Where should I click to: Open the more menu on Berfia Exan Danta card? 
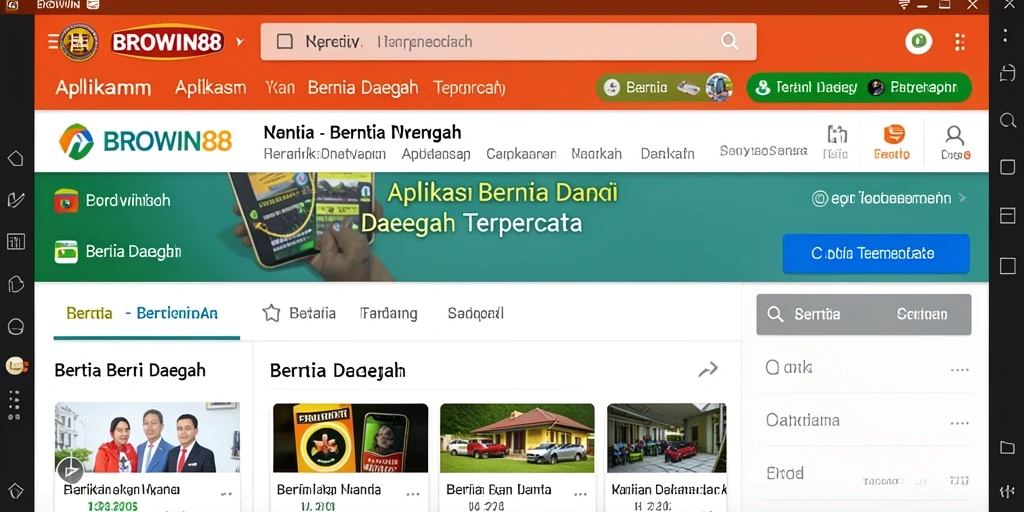581,494
